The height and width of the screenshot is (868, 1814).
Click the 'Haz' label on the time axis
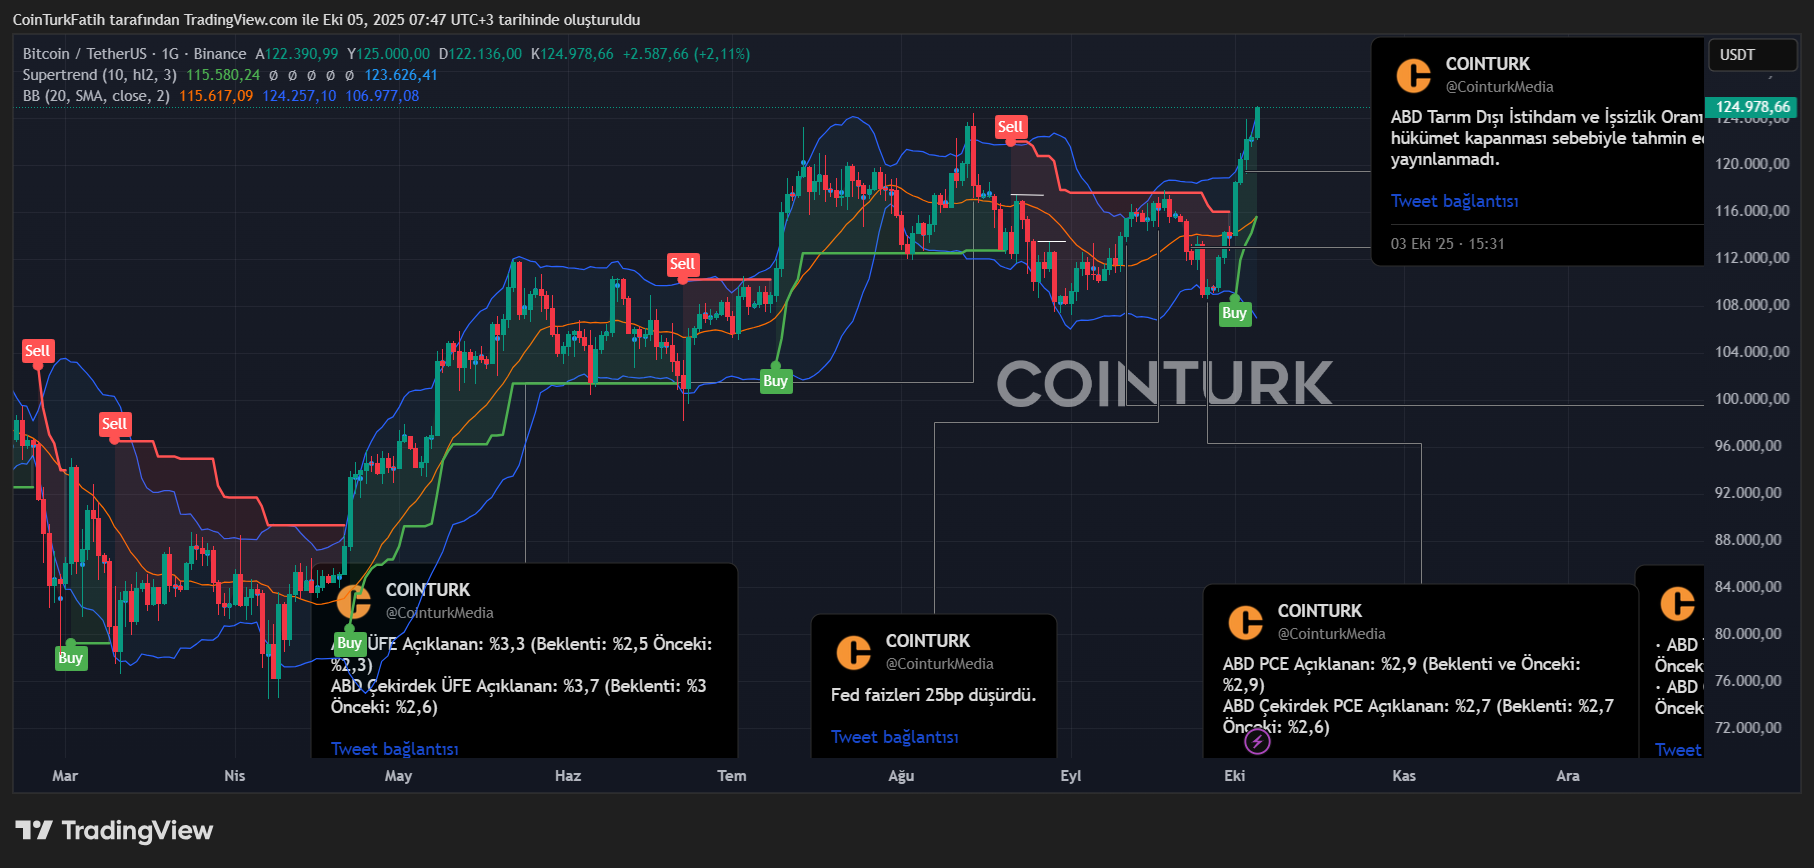click(x=568, y=776)
